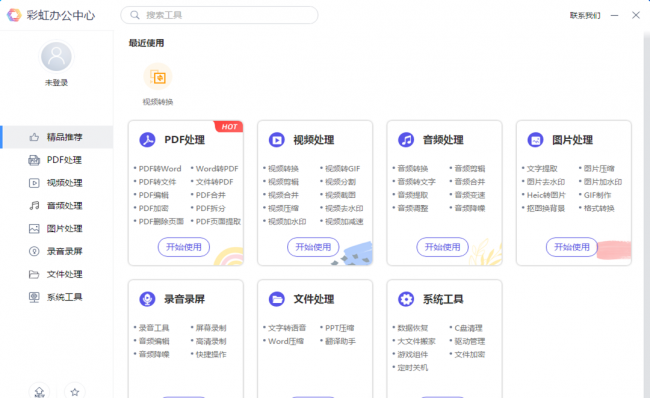Click the 未登录 login label
650x398 pixels.
point(56,83)
